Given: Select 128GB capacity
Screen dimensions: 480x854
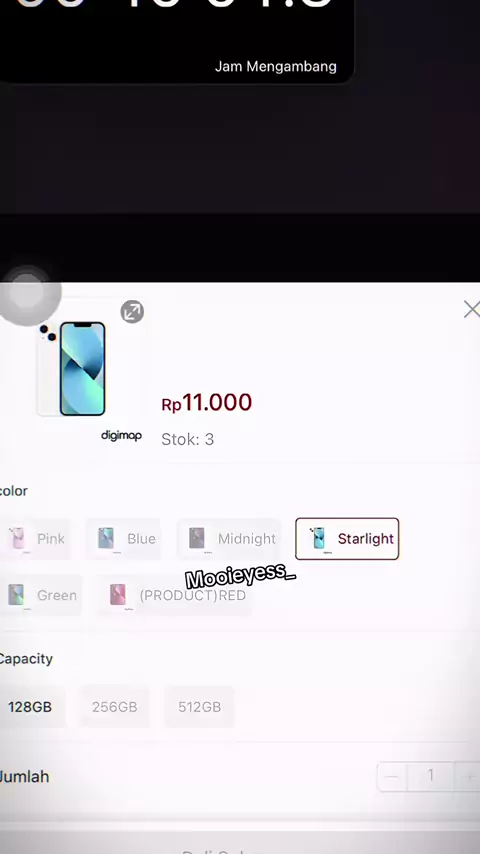Looking at the screenshot, I should (x=31, y=707).
